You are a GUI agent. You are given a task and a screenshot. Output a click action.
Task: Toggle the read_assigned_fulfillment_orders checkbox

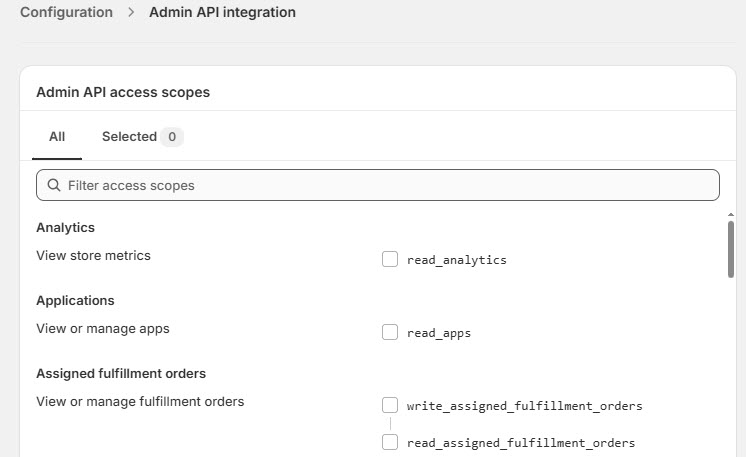[x=390, y=442]
